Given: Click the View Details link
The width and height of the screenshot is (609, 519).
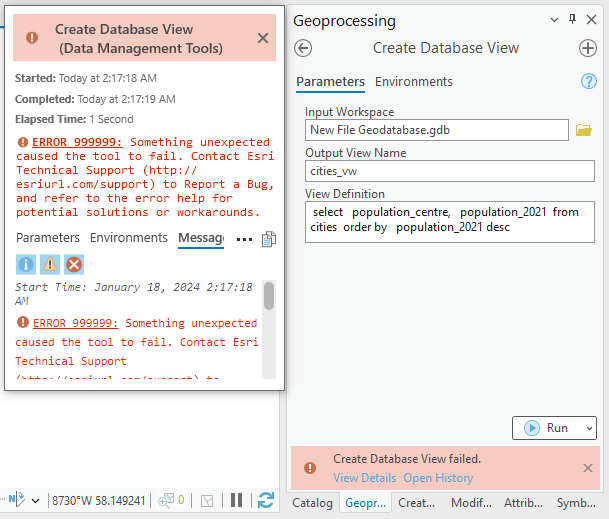Looking at the screenshot, I should point(364,478).
